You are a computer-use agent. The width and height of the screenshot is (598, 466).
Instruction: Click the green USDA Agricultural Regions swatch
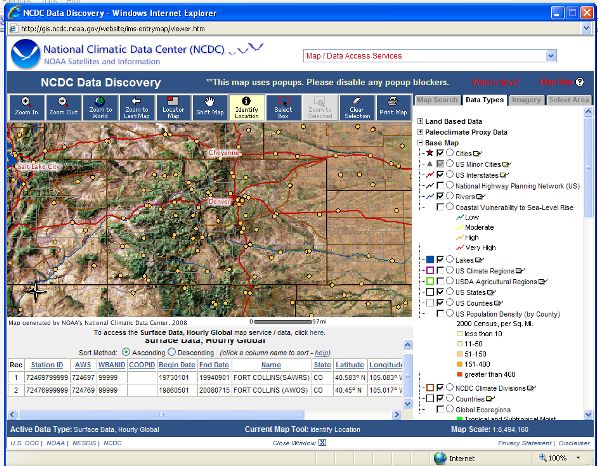[430, 281]
